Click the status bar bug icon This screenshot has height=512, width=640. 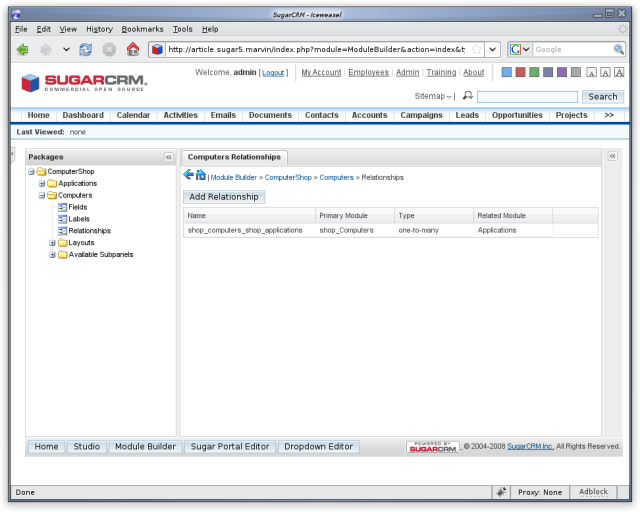[x=501, y=492]
